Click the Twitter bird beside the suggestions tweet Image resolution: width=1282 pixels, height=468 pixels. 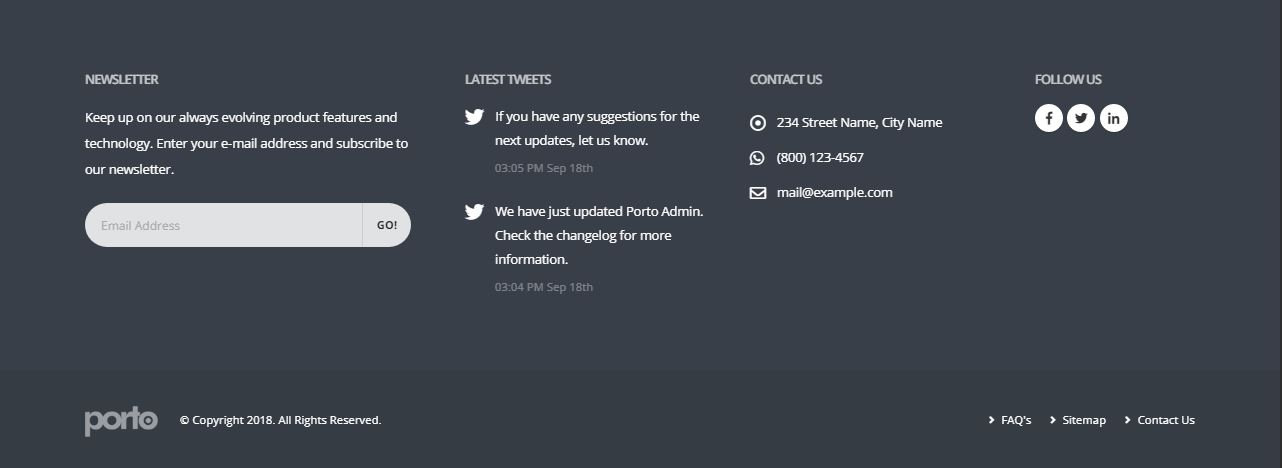tap(474, 117)
